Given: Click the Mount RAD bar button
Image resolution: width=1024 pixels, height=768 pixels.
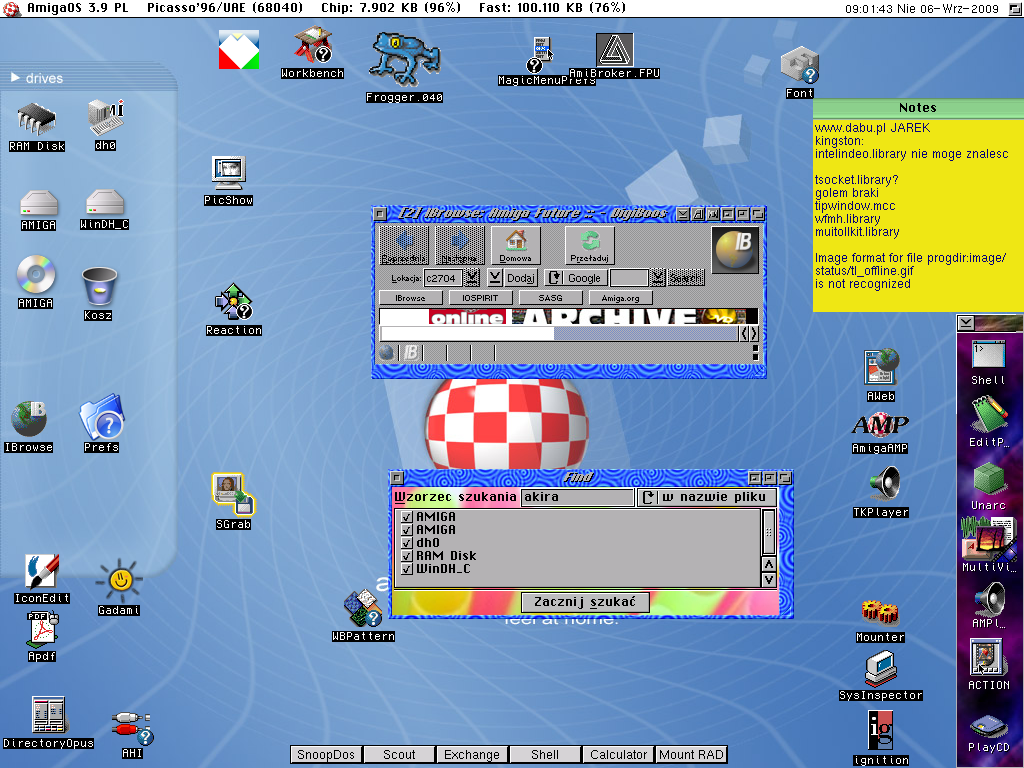Looking at the screenshot, I should pyautogui.click(x=691, y=754).
